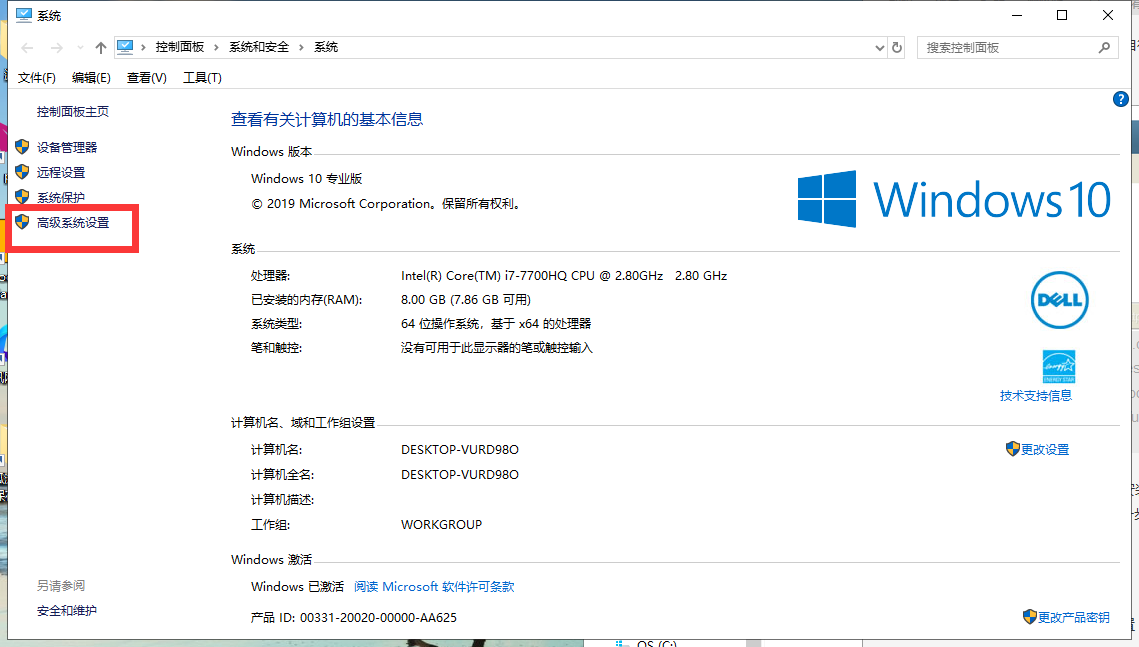Open 设备管理器 in the left pane

pos(66,146)
